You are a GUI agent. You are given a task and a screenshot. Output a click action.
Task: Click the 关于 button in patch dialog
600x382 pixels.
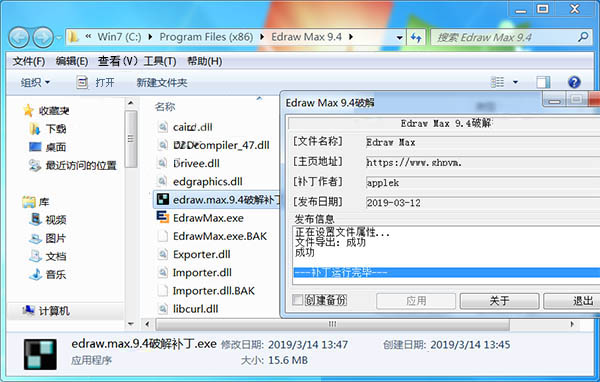499,301
